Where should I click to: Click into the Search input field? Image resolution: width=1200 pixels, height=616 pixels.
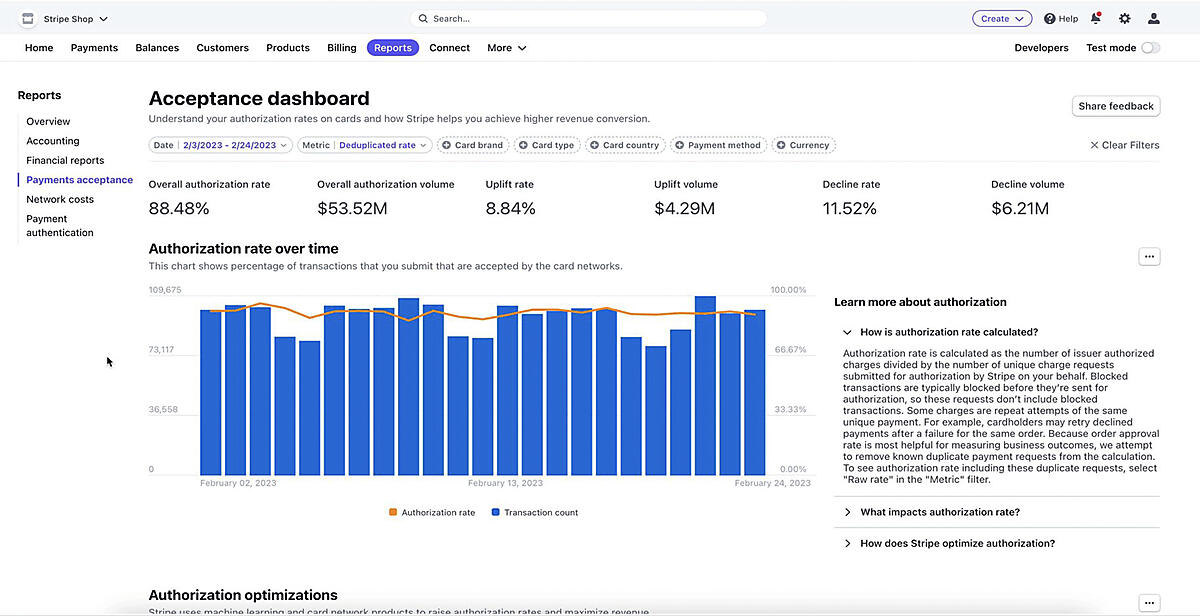(x=590, y=19)
